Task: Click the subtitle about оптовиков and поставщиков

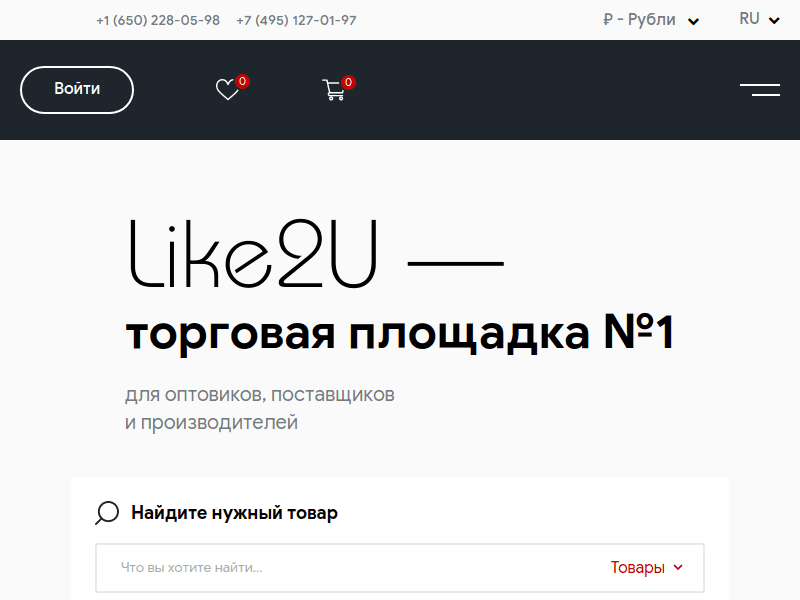Action: (259, 394)
